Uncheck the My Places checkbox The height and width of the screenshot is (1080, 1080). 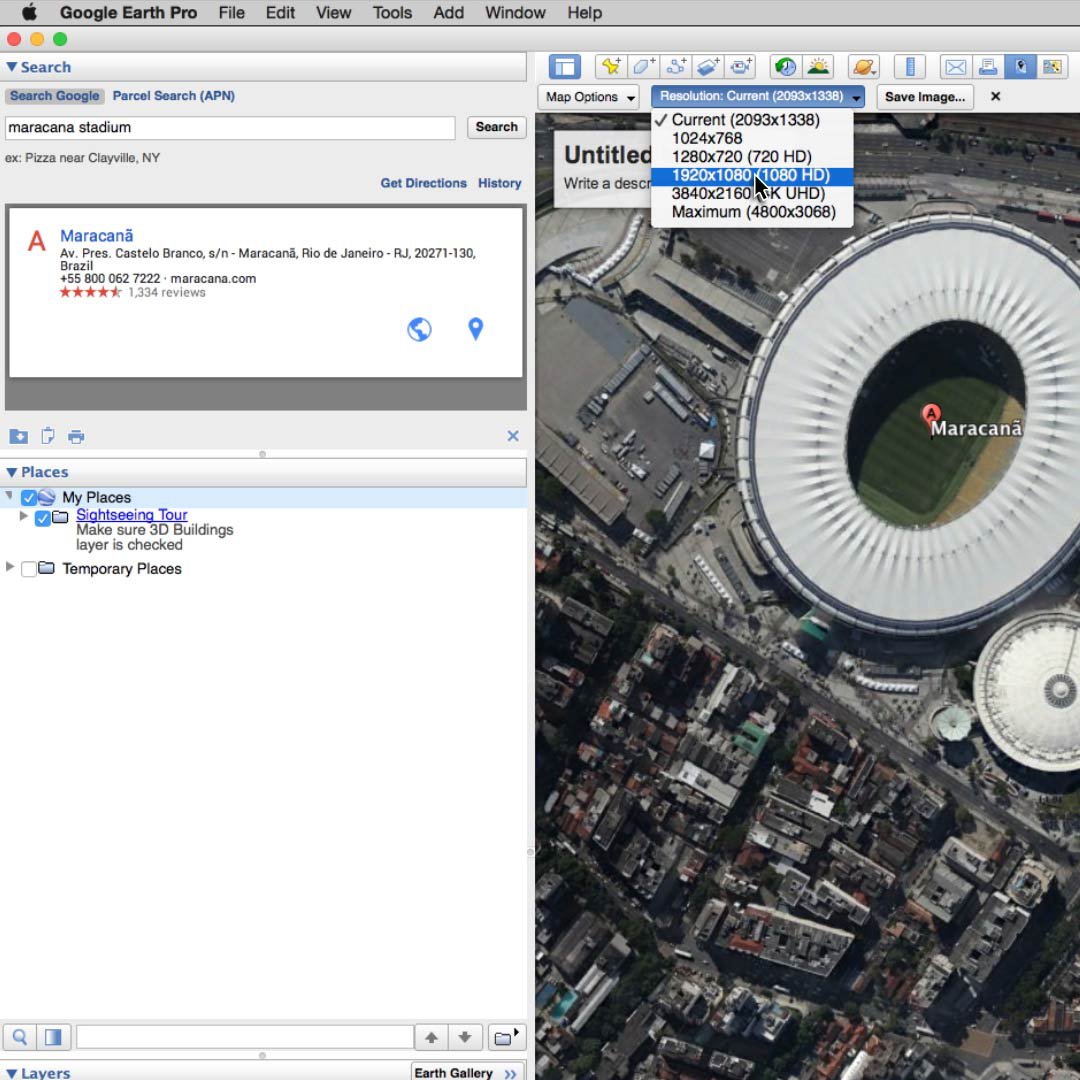[28, 497]
